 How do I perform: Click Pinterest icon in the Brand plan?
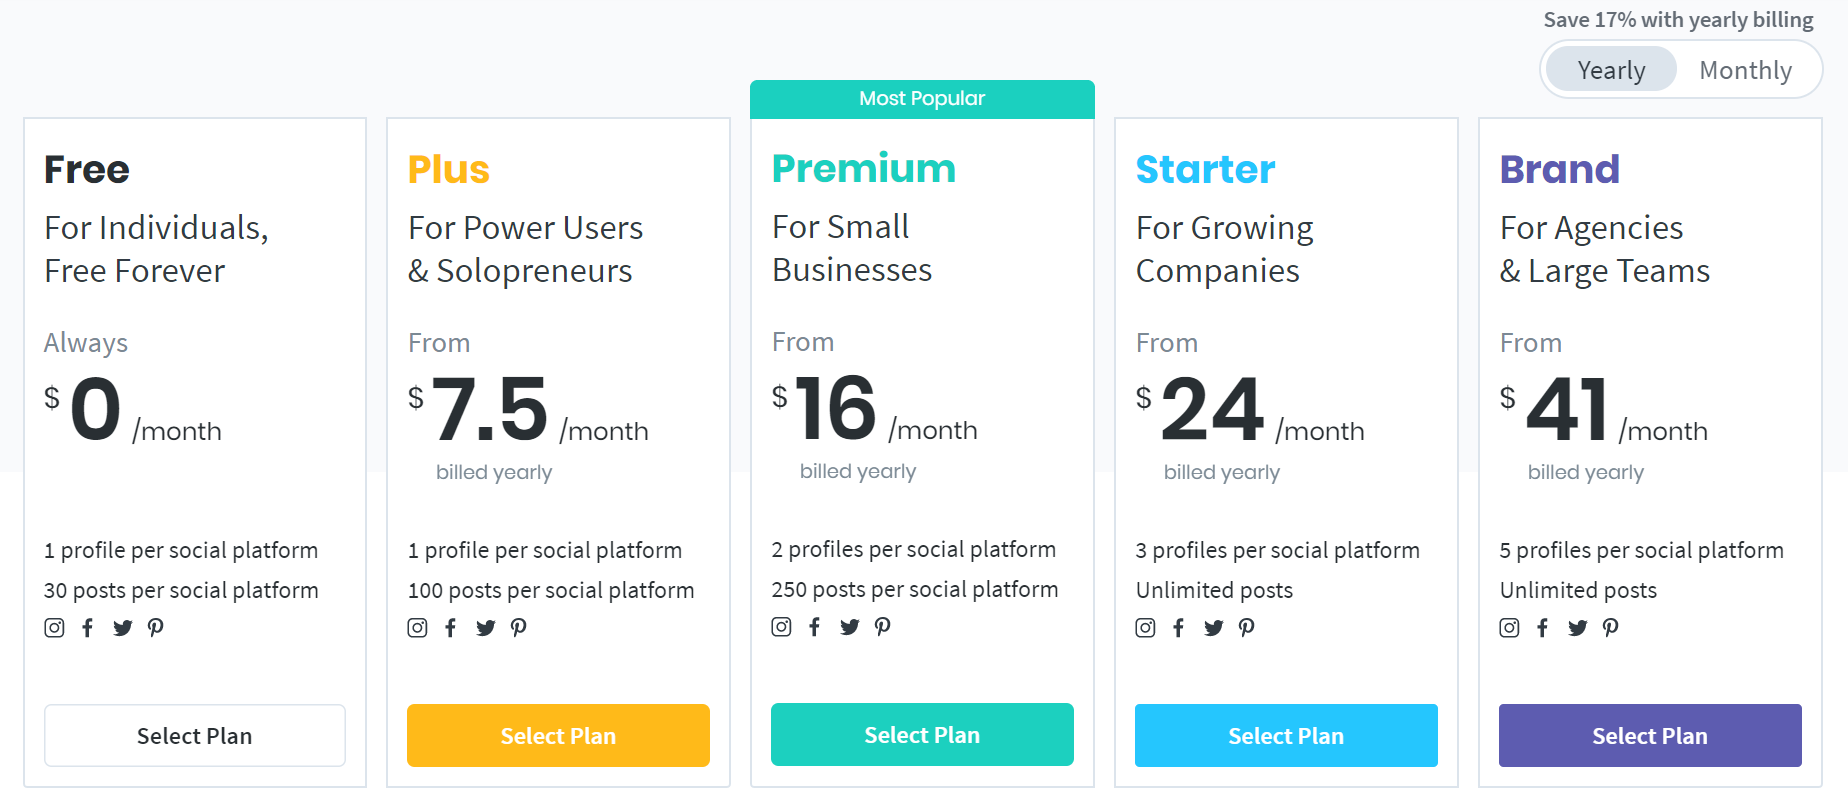pyautogui.click(x=1610, y=628)
